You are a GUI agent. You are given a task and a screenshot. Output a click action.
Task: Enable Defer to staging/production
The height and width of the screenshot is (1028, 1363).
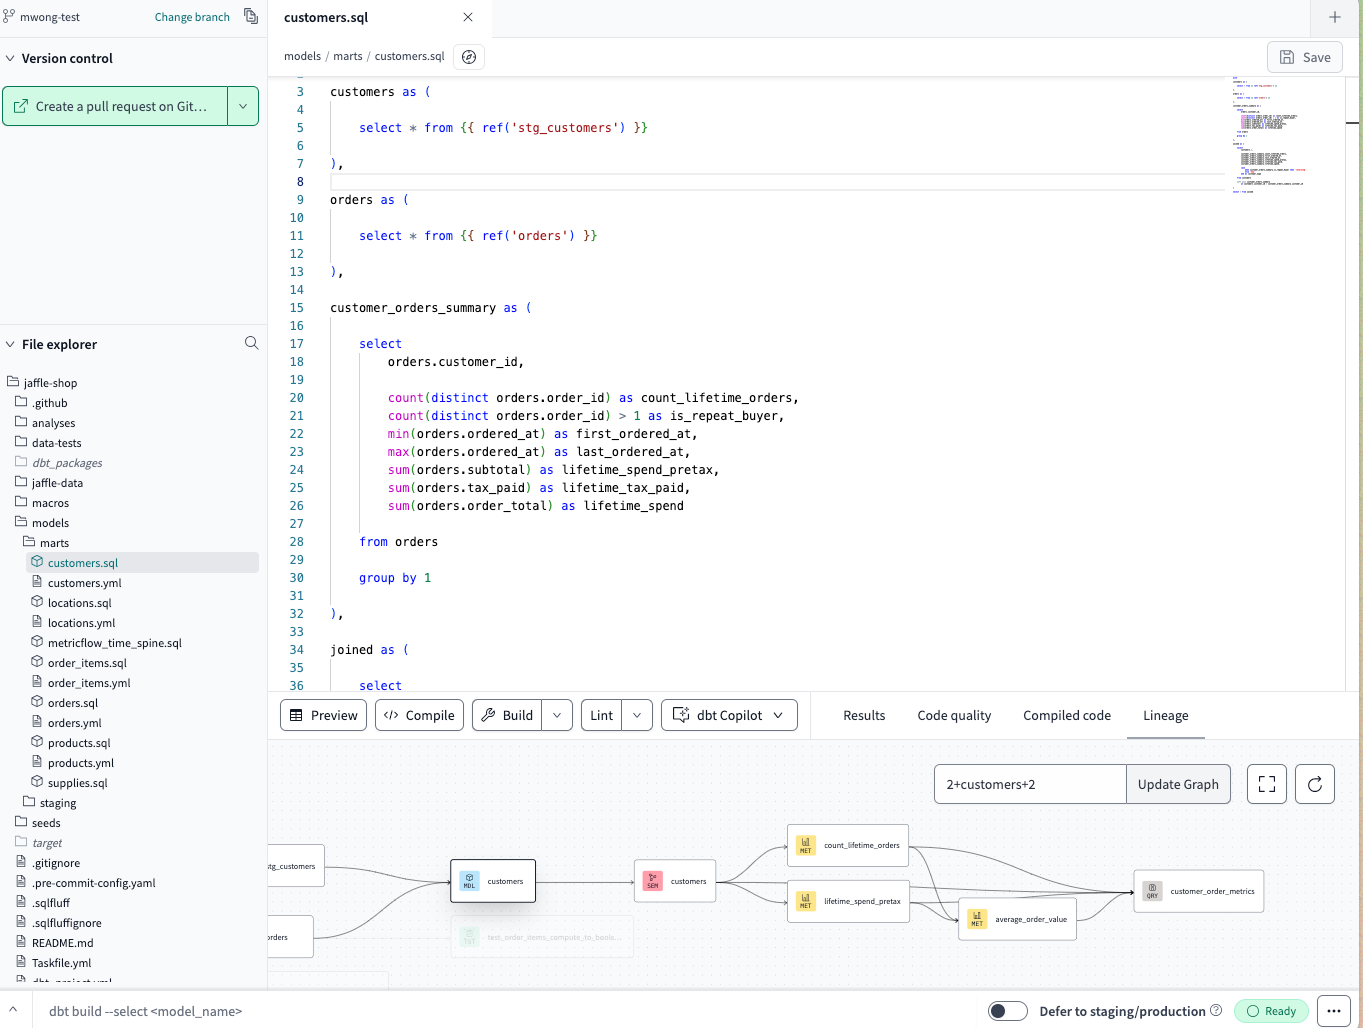tap(1007, 1010)
